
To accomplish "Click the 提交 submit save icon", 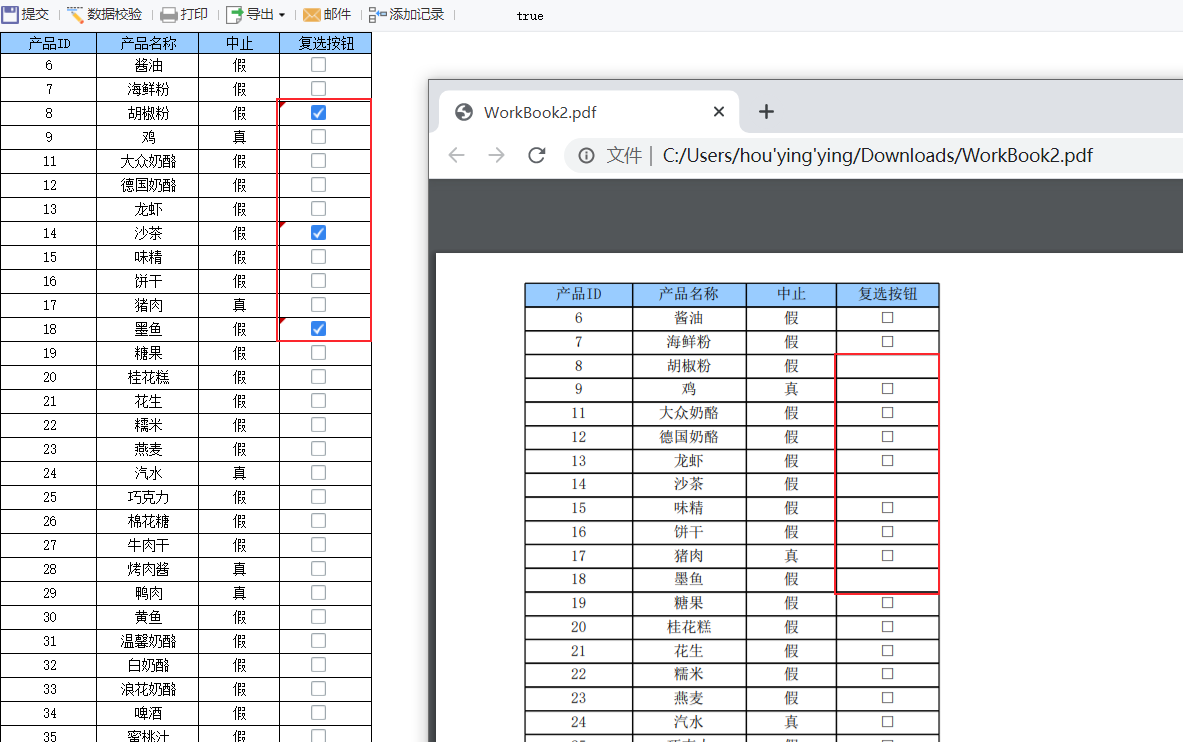I will (x=10, y=14).
